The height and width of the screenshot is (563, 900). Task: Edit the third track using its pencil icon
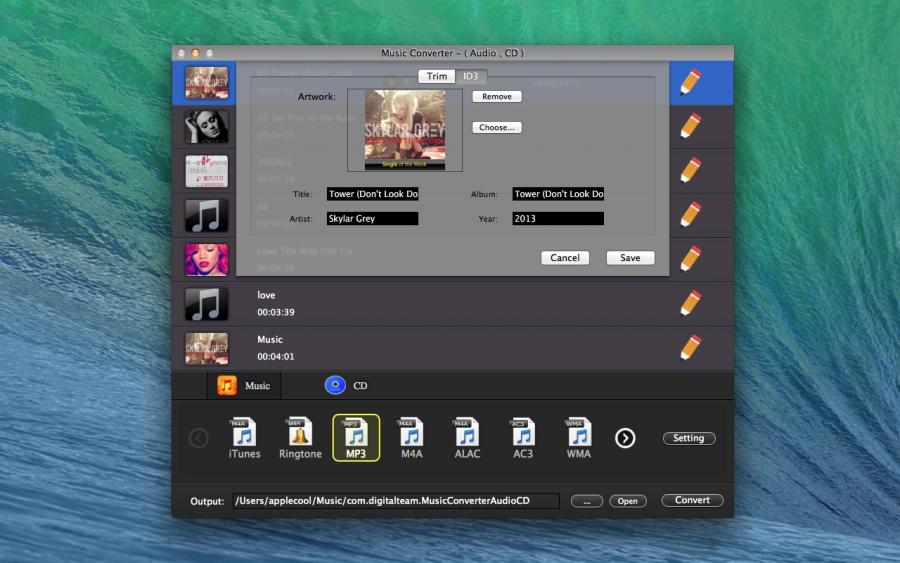click(x=690, y=170)
